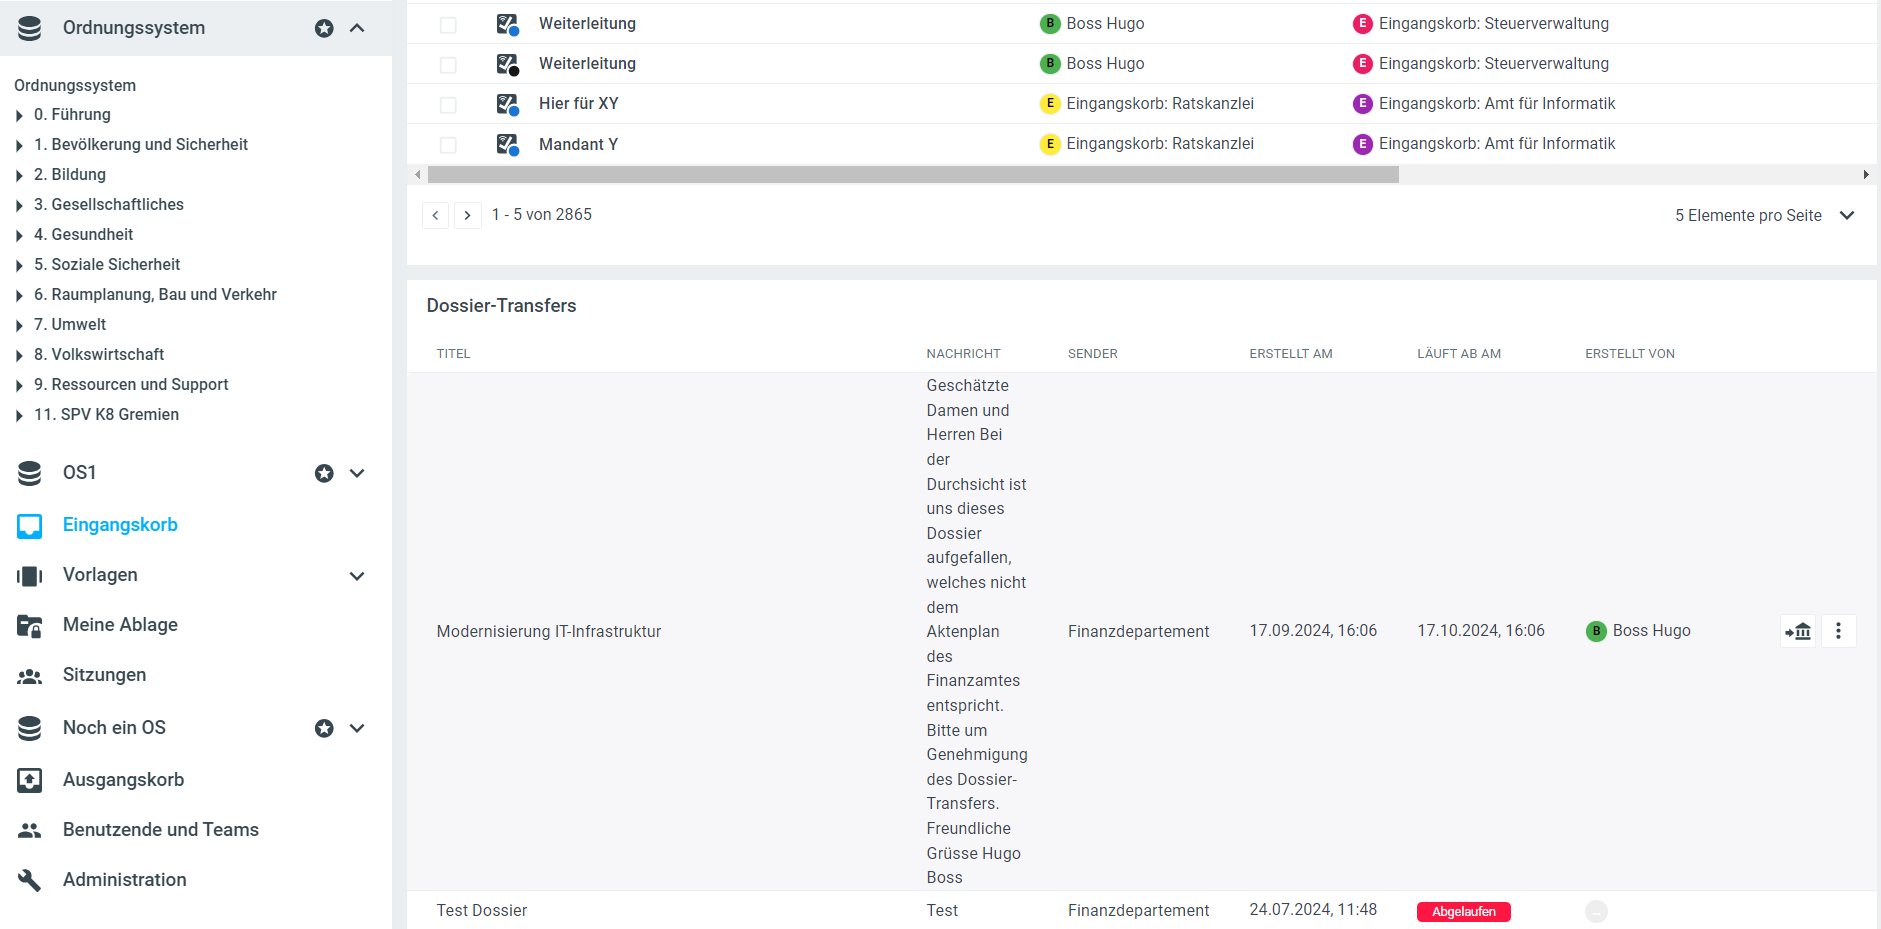Tick the checkbox for the Mandant Y row
The image size is (1881, 929).
(448, 145)
